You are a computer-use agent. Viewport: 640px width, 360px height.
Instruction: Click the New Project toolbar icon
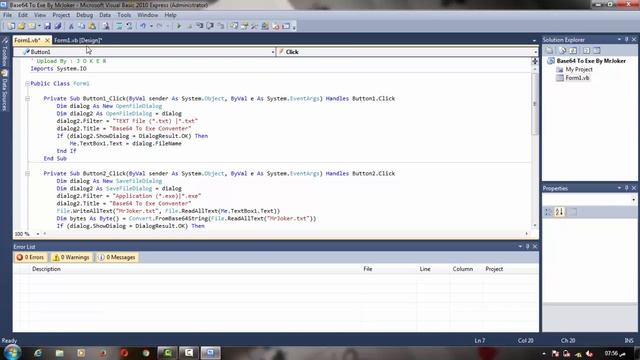point(11,26)
